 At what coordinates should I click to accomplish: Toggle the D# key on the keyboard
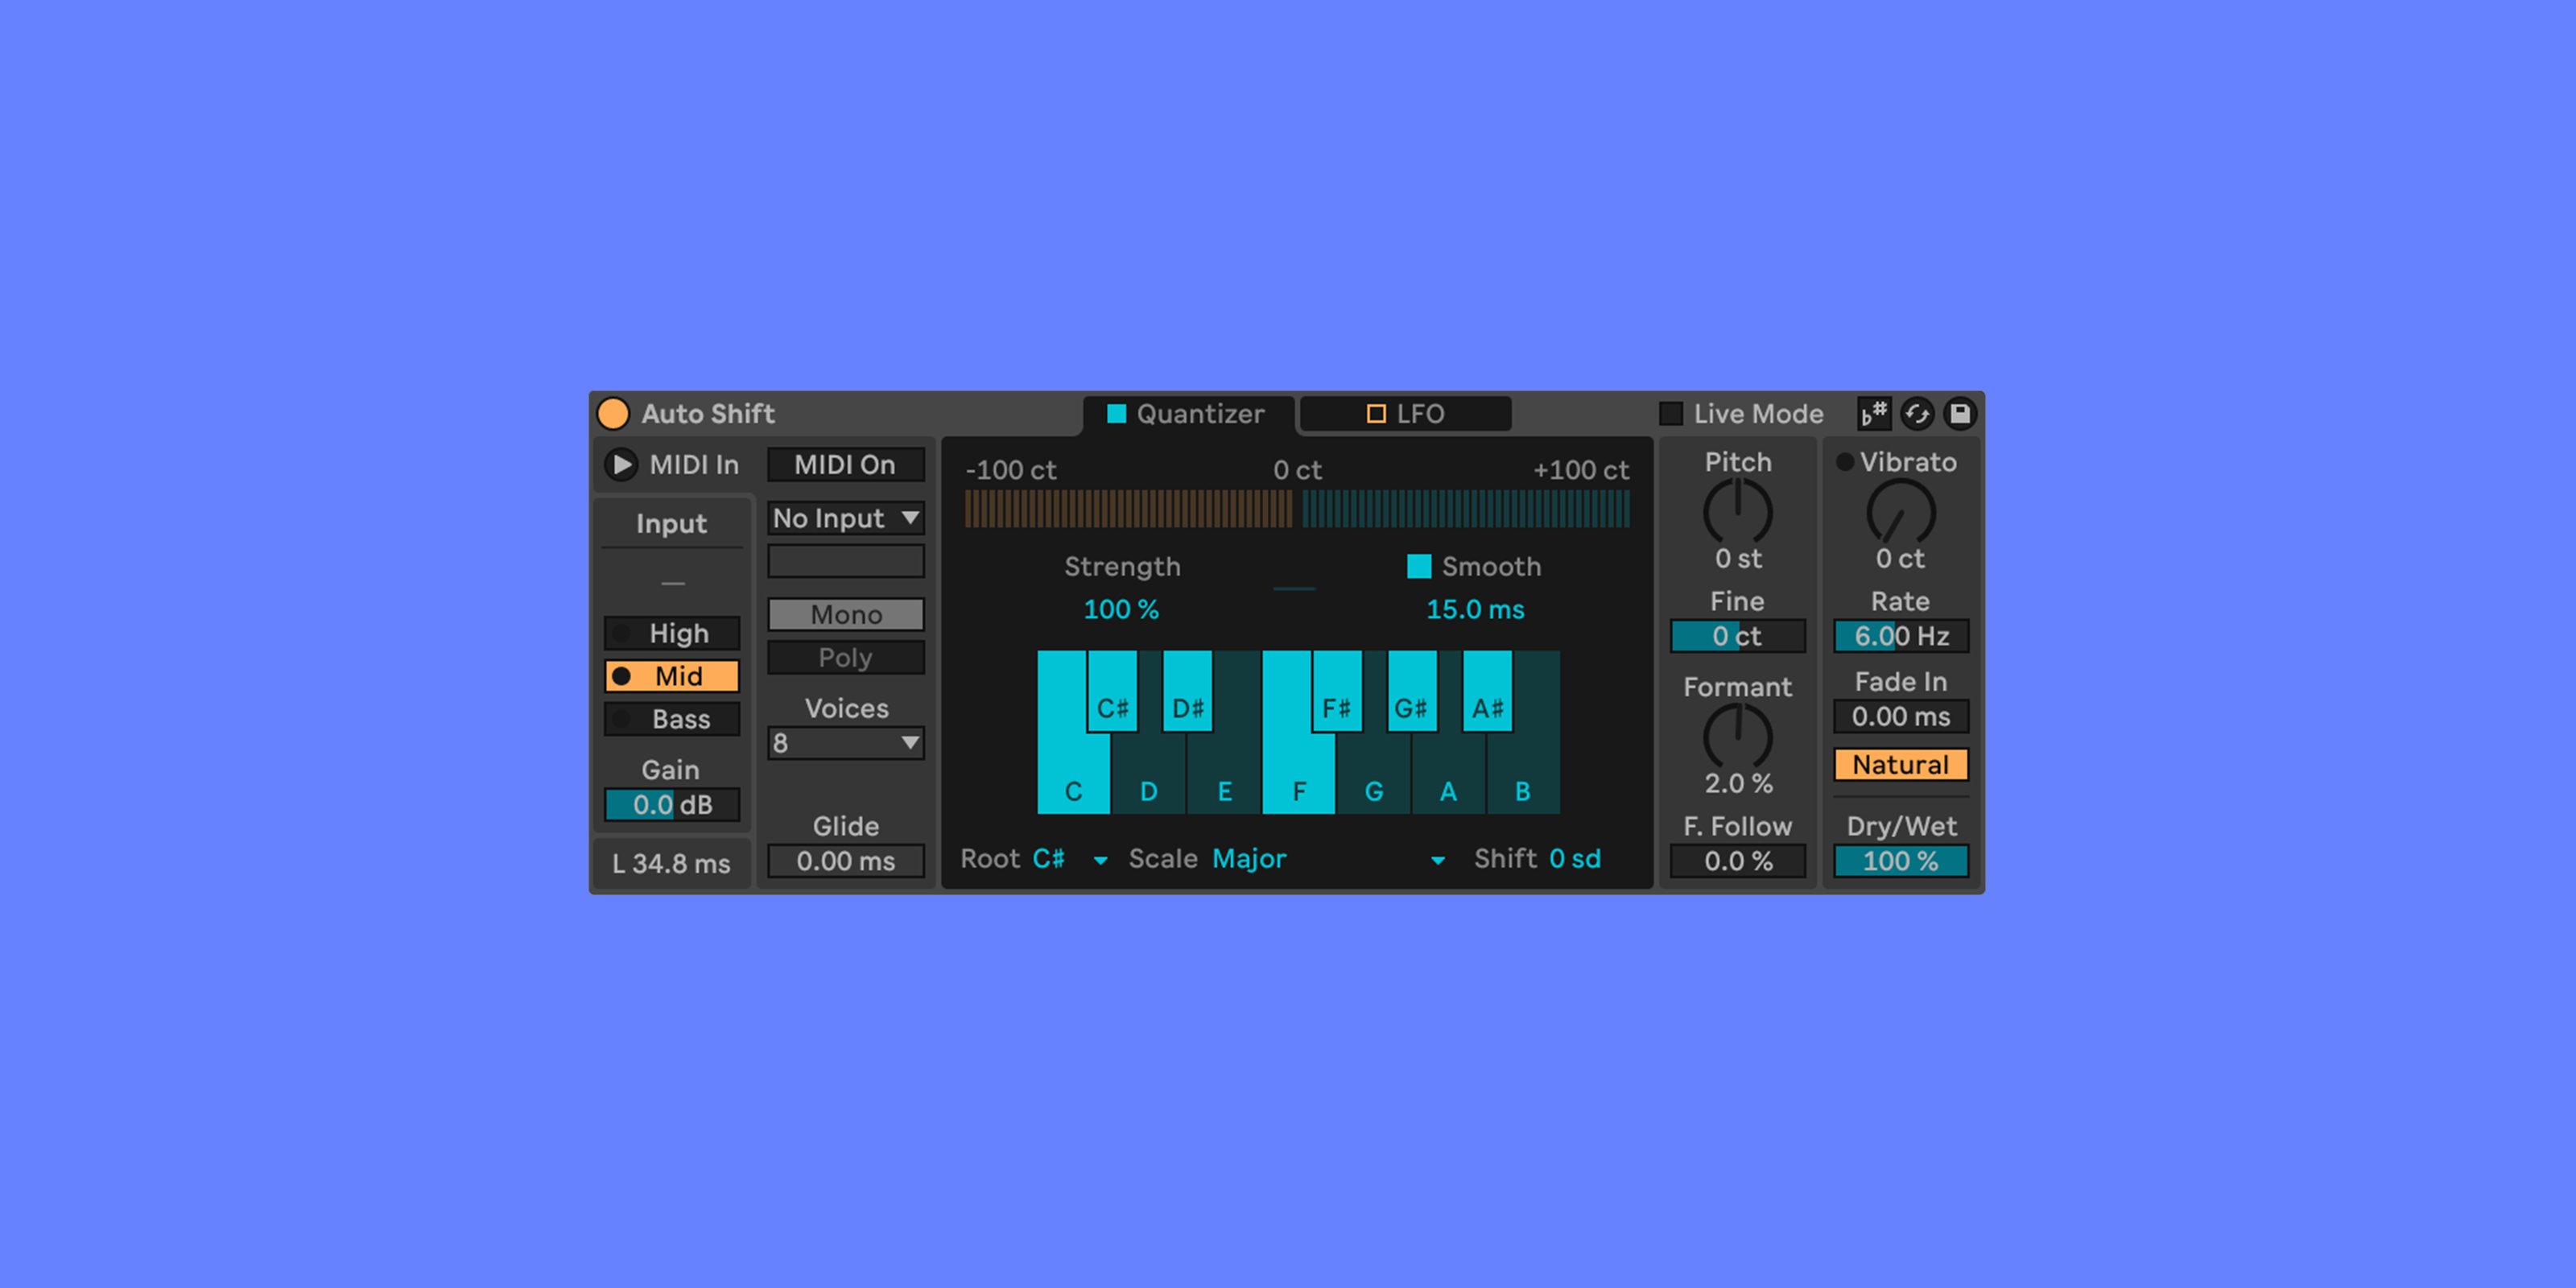[x=1187, y=692]
